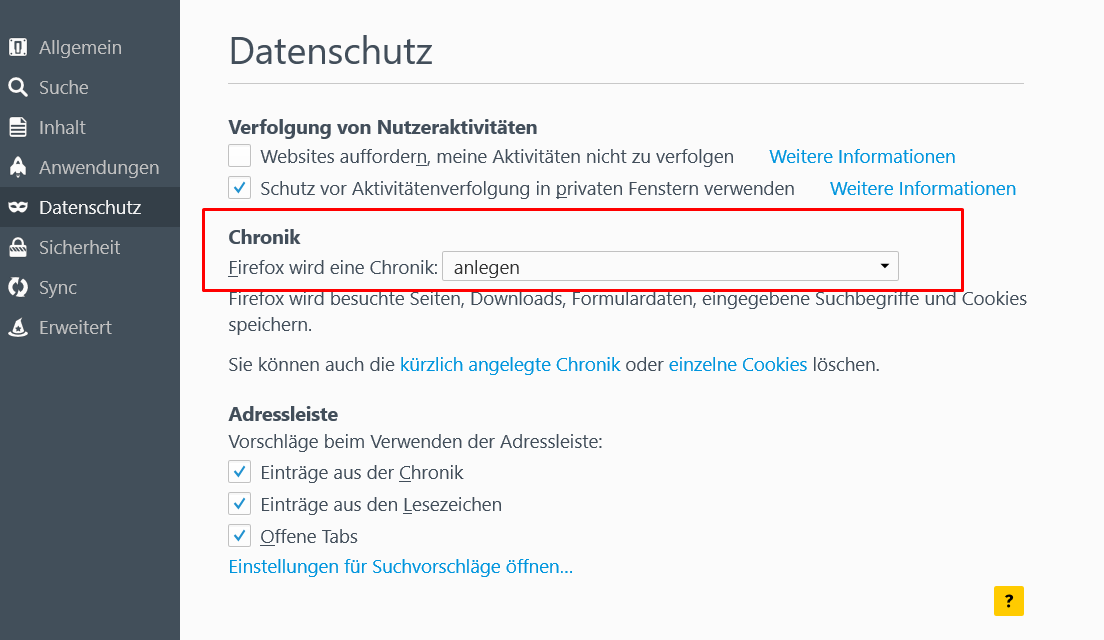The height and width of the screenshot is (640, 1104).
Task: Open Einstellungen für Suchvorschläge link
Action: point(400,567)
